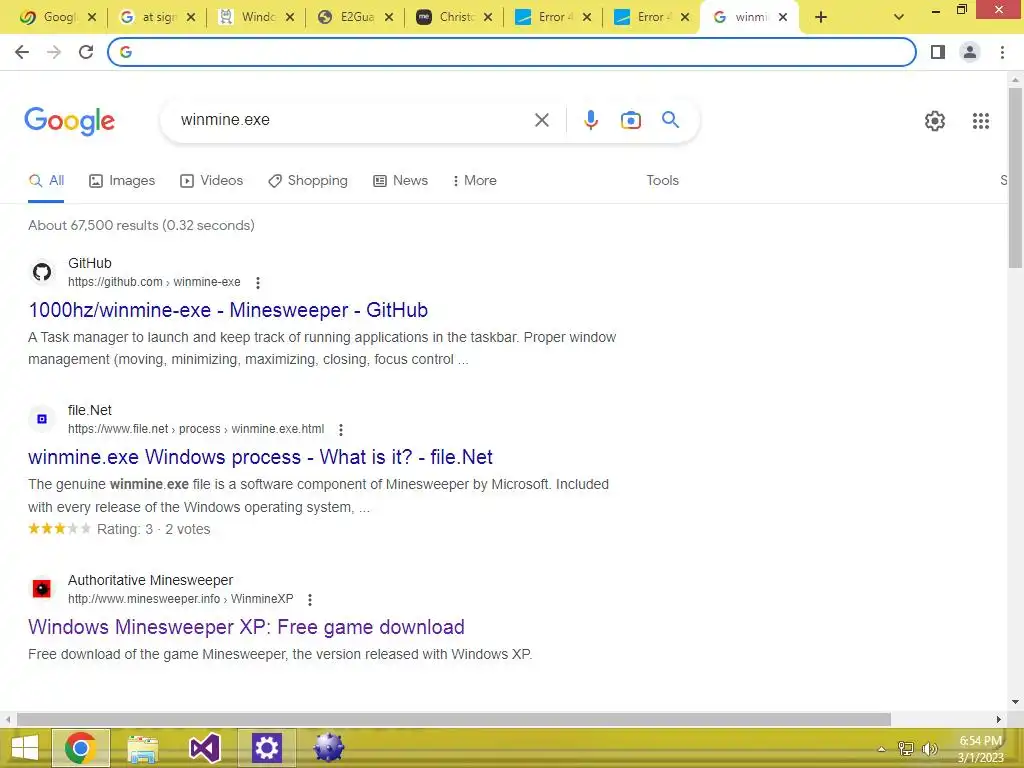
Task: Open Windows Minesweeper XP download link
Action: coord(246,627)
